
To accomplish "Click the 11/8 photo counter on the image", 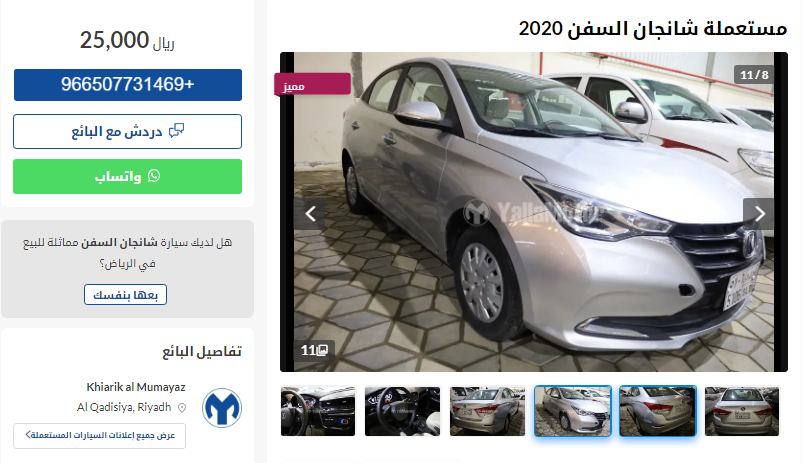I will [x=754, y=75].
